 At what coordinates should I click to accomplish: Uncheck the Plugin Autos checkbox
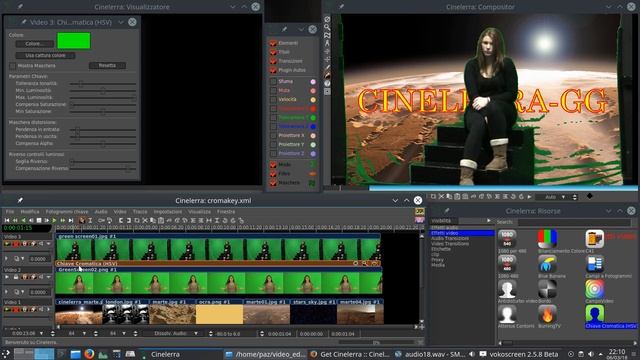click(273, 70)
